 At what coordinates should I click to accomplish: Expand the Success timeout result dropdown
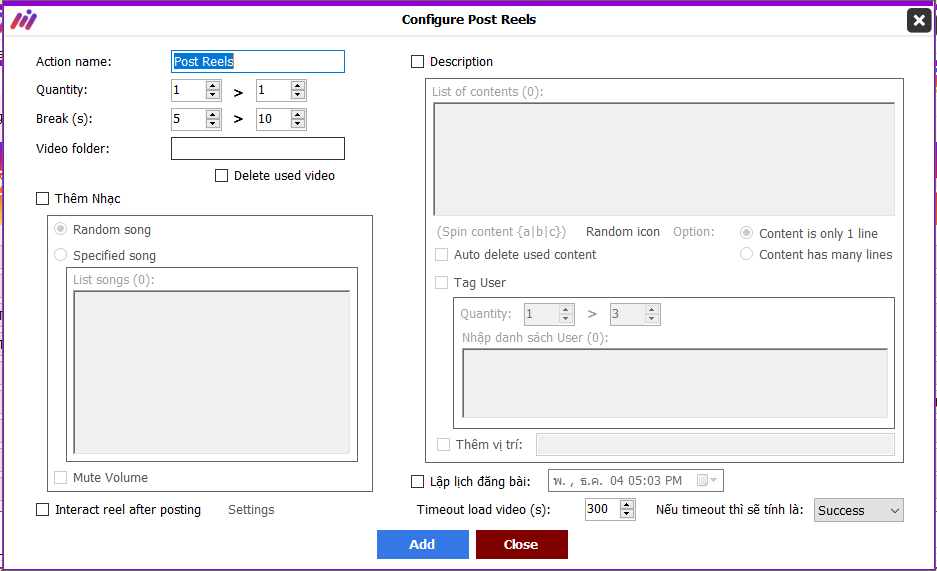(x=859, y=511)
